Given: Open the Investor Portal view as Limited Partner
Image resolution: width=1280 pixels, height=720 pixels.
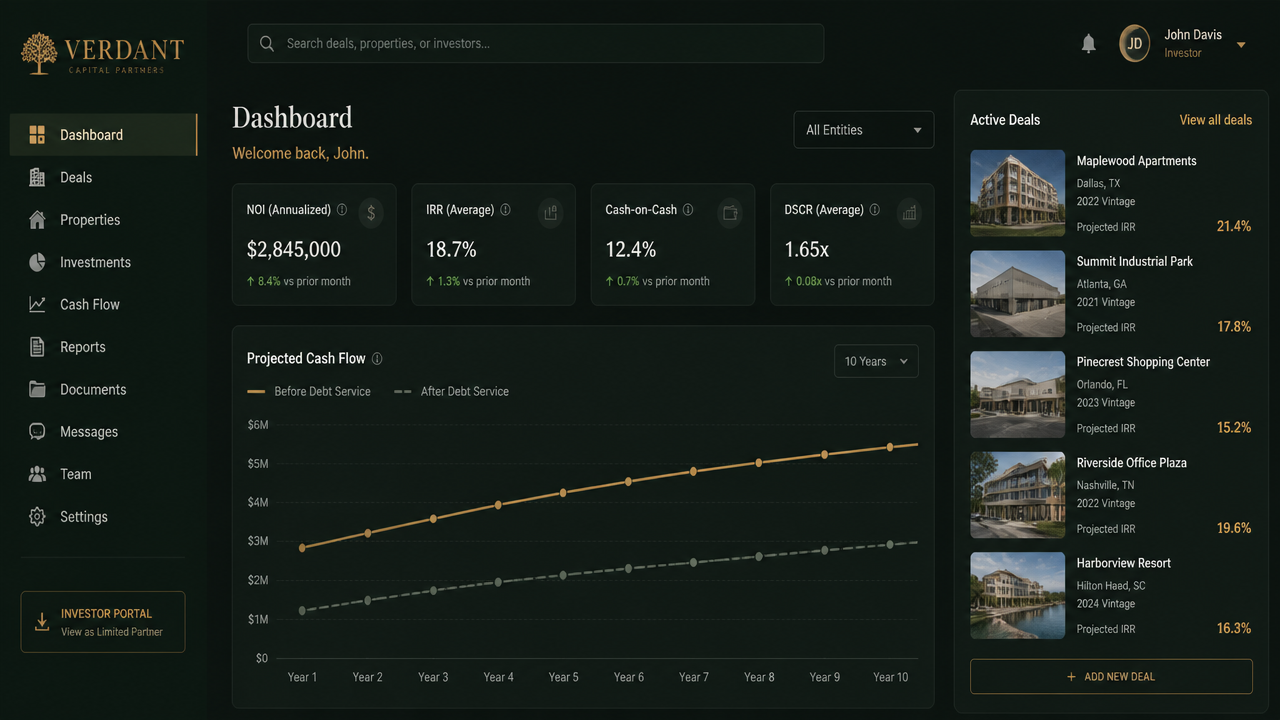Looking at the screenshot, I should 103,622.
